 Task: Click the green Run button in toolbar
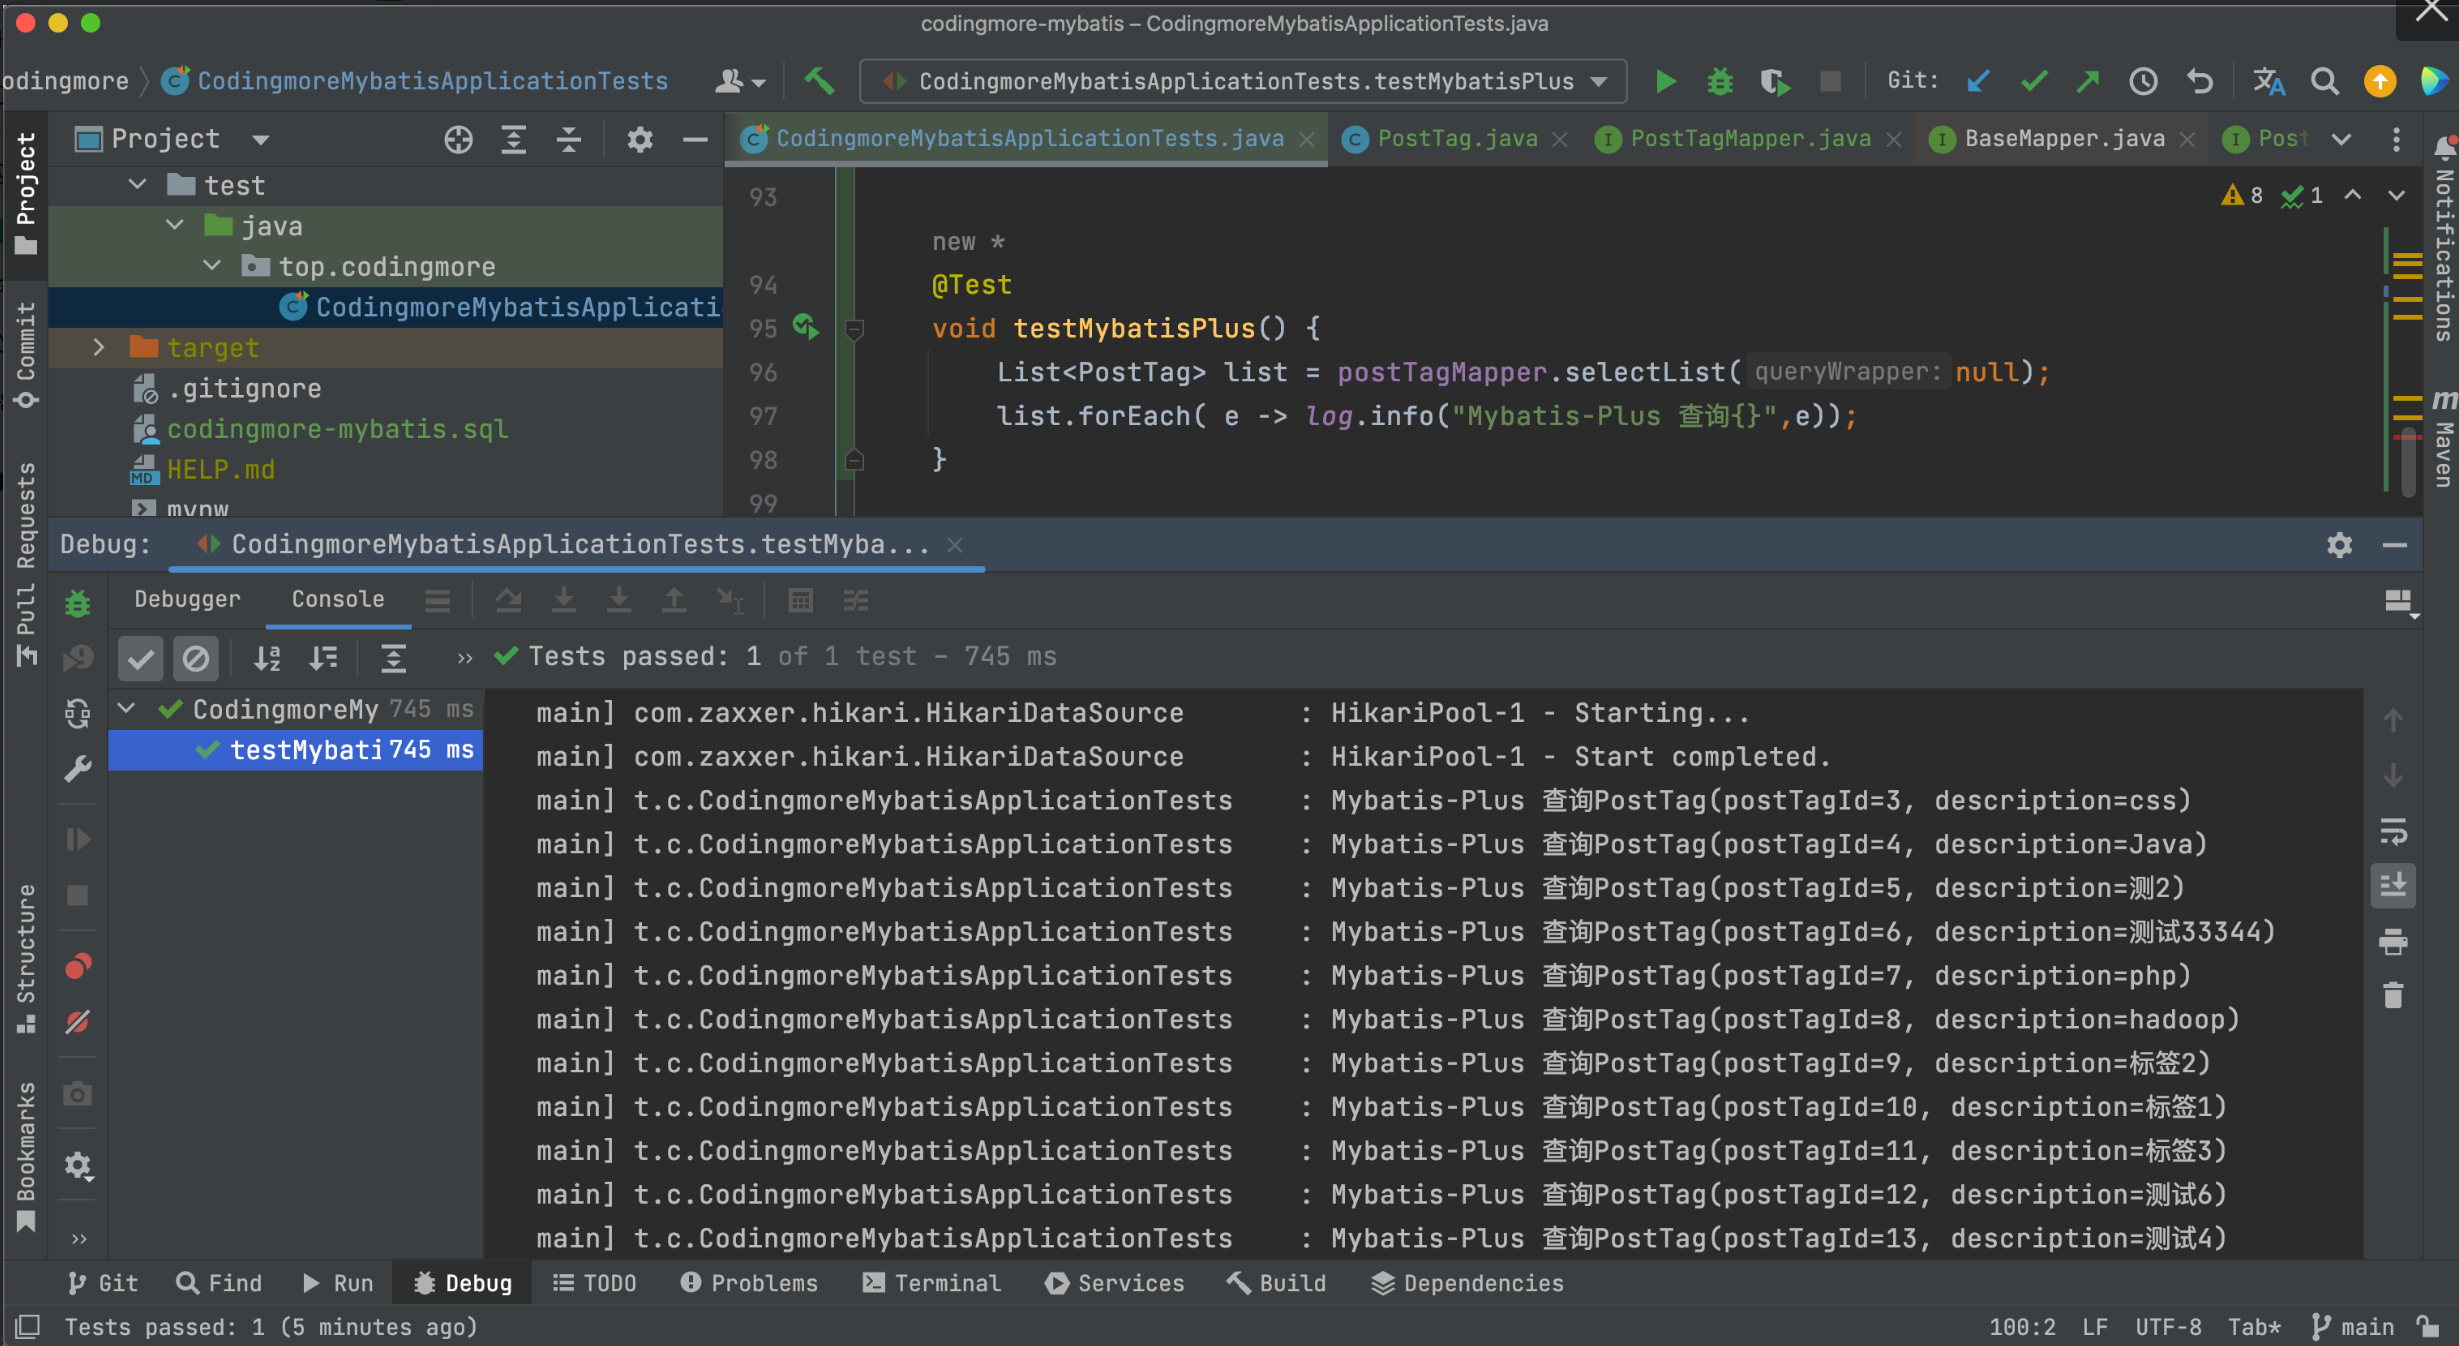(x=1665, y=81)
